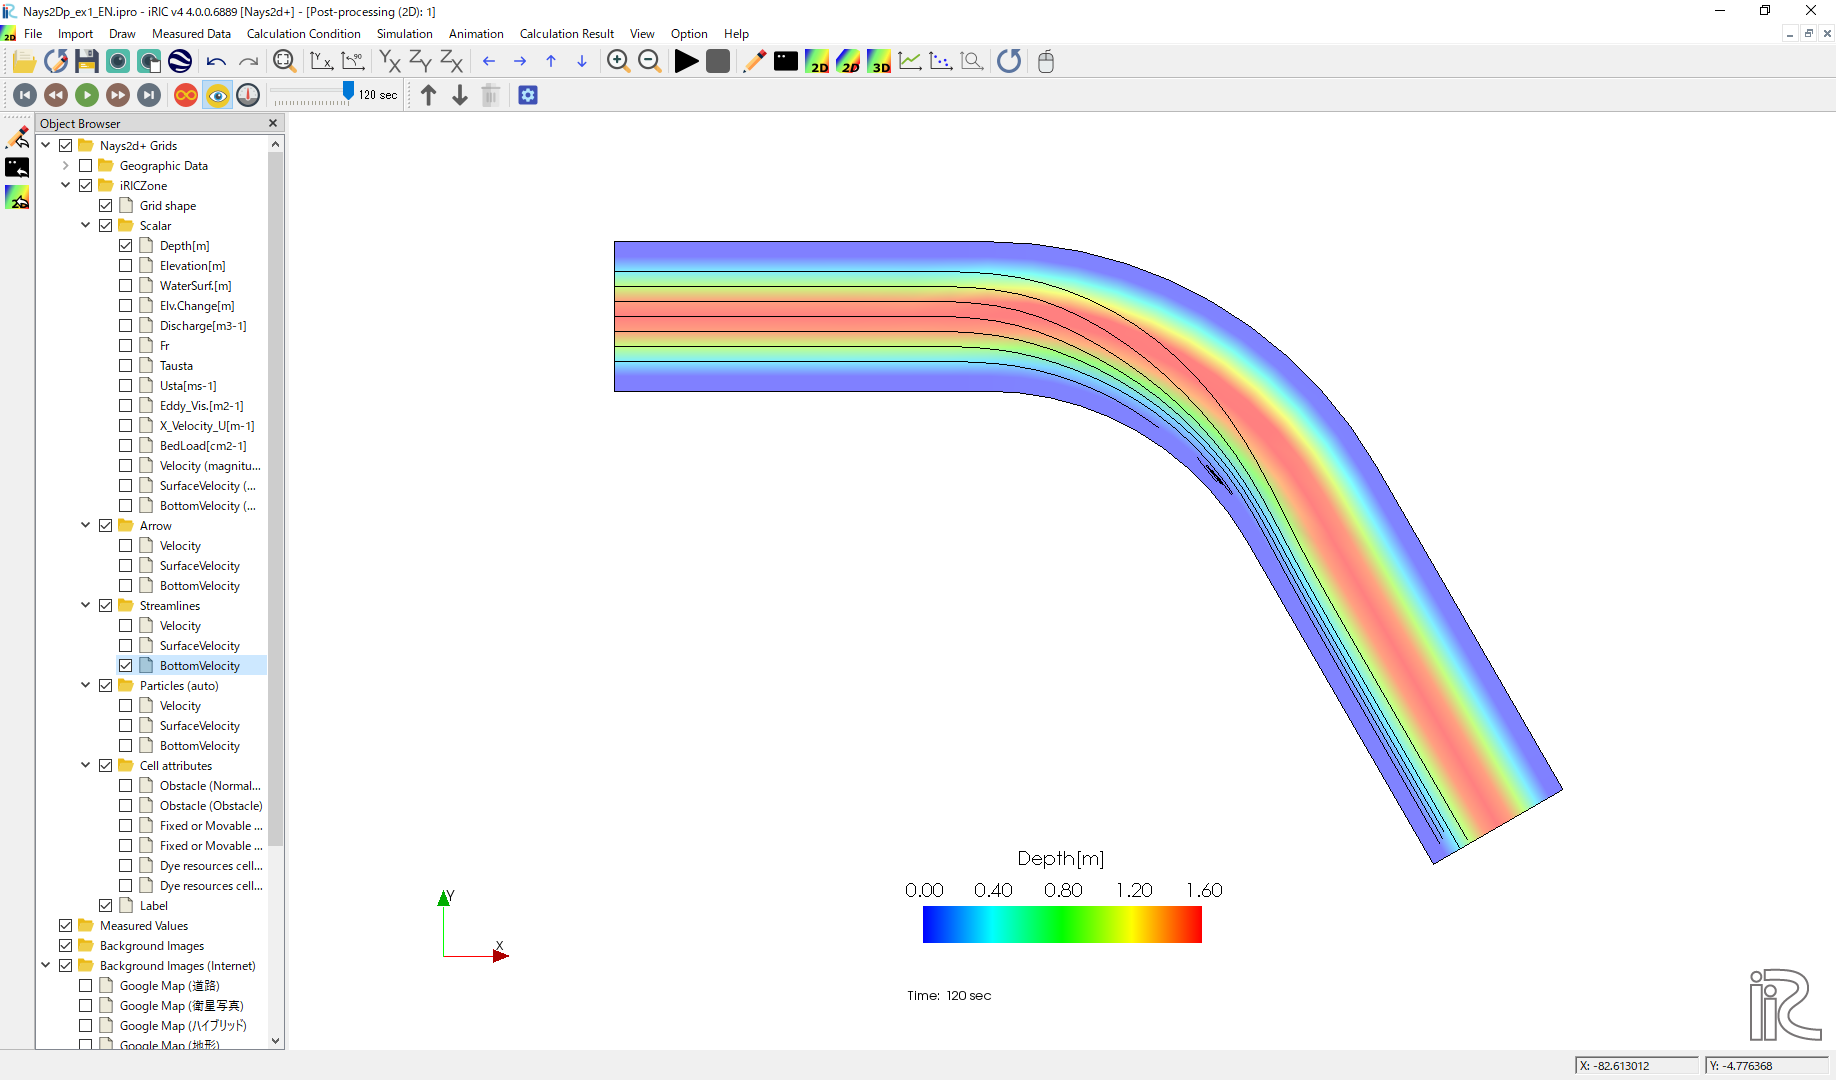Screen dimensions: 1836x1080
Task: Collapse the Cell attributes folder
Action: click(x=85, y=766)
